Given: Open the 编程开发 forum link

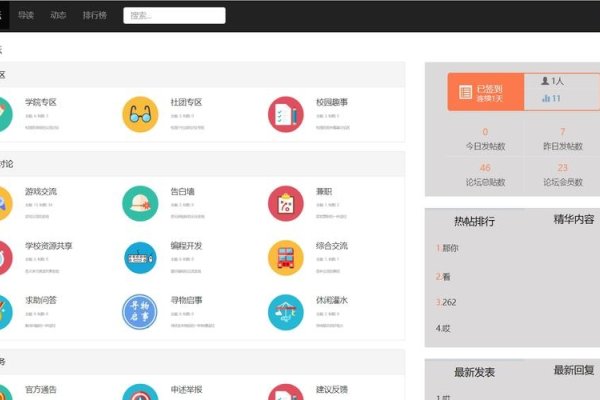Looking at the screenshot, I should pyautogui.click(x=186, y=246).
